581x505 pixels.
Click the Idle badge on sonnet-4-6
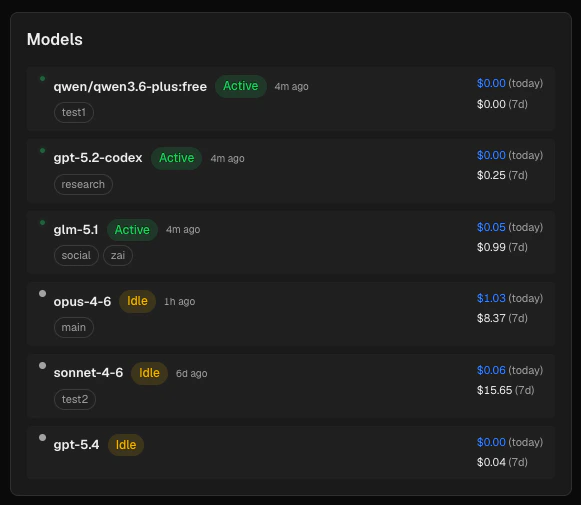point(149,373)
